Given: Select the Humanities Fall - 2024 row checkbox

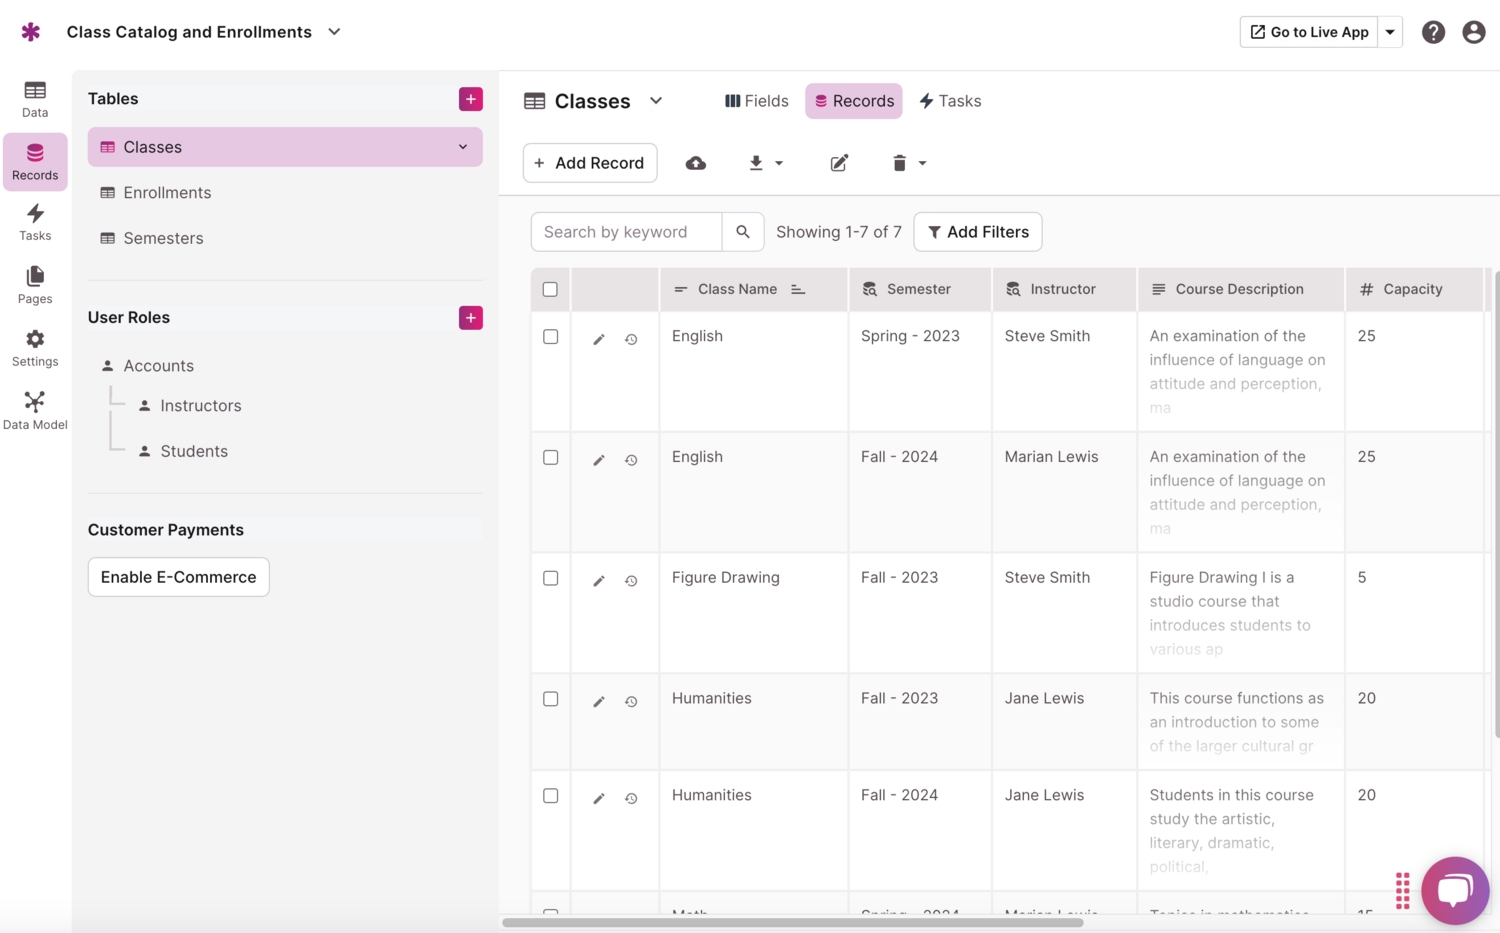Looking at the screenshot, I should (550, 796).
